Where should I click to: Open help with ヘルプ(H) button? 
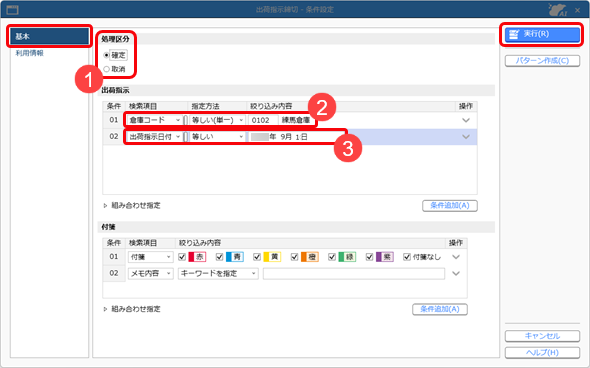tap(542, 353)
